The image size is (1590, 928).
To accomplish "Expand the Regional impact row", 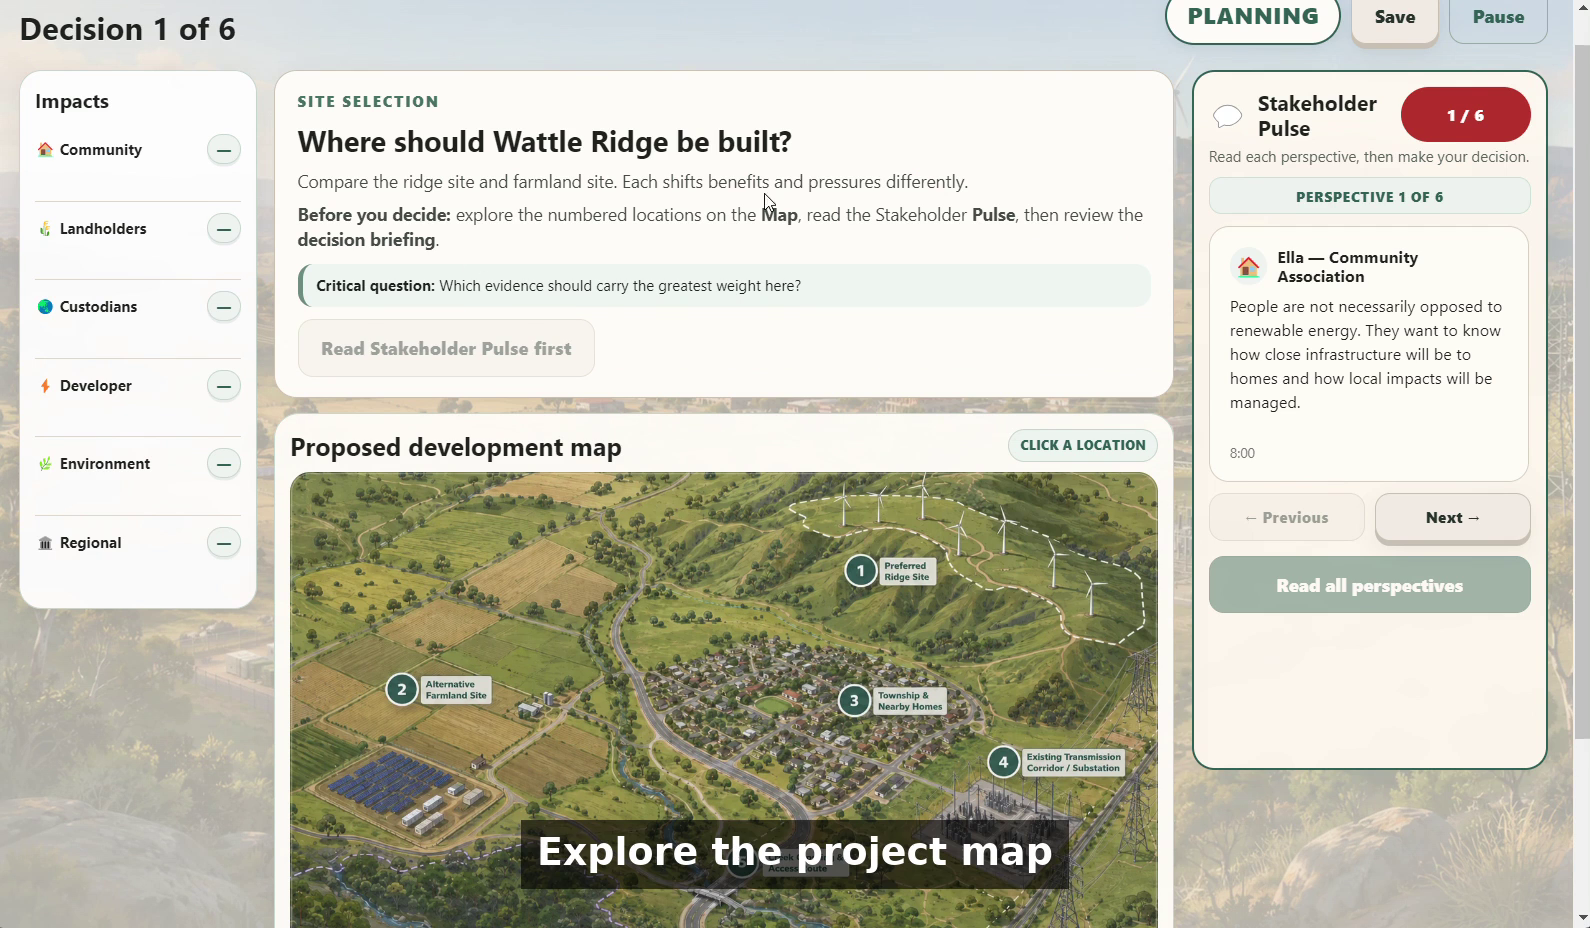I will point(224,543).
